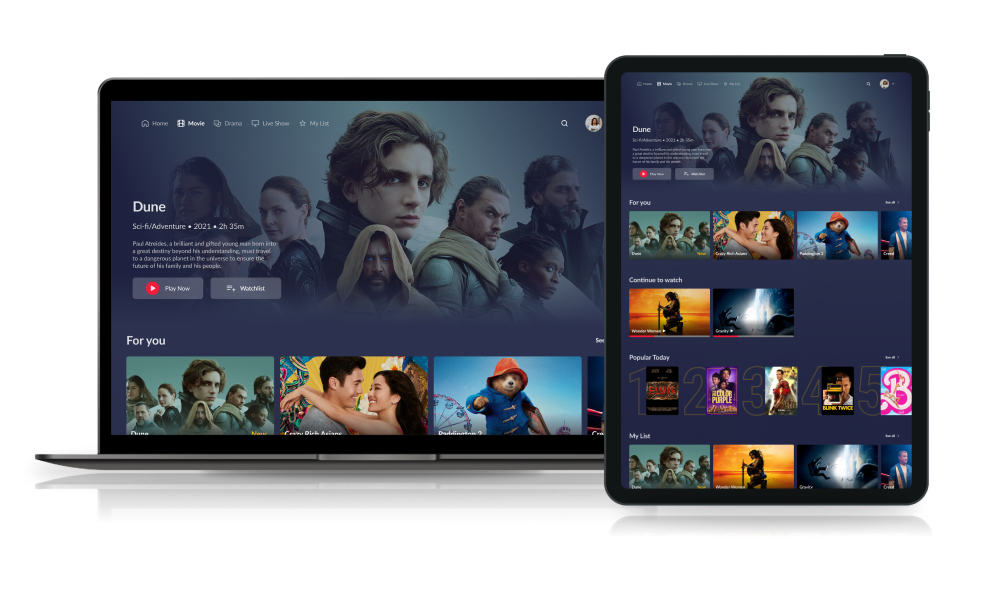Click the Watchlist button on the tablet
This screenshot has width=1000, height=600.
[x=695, y=173]
